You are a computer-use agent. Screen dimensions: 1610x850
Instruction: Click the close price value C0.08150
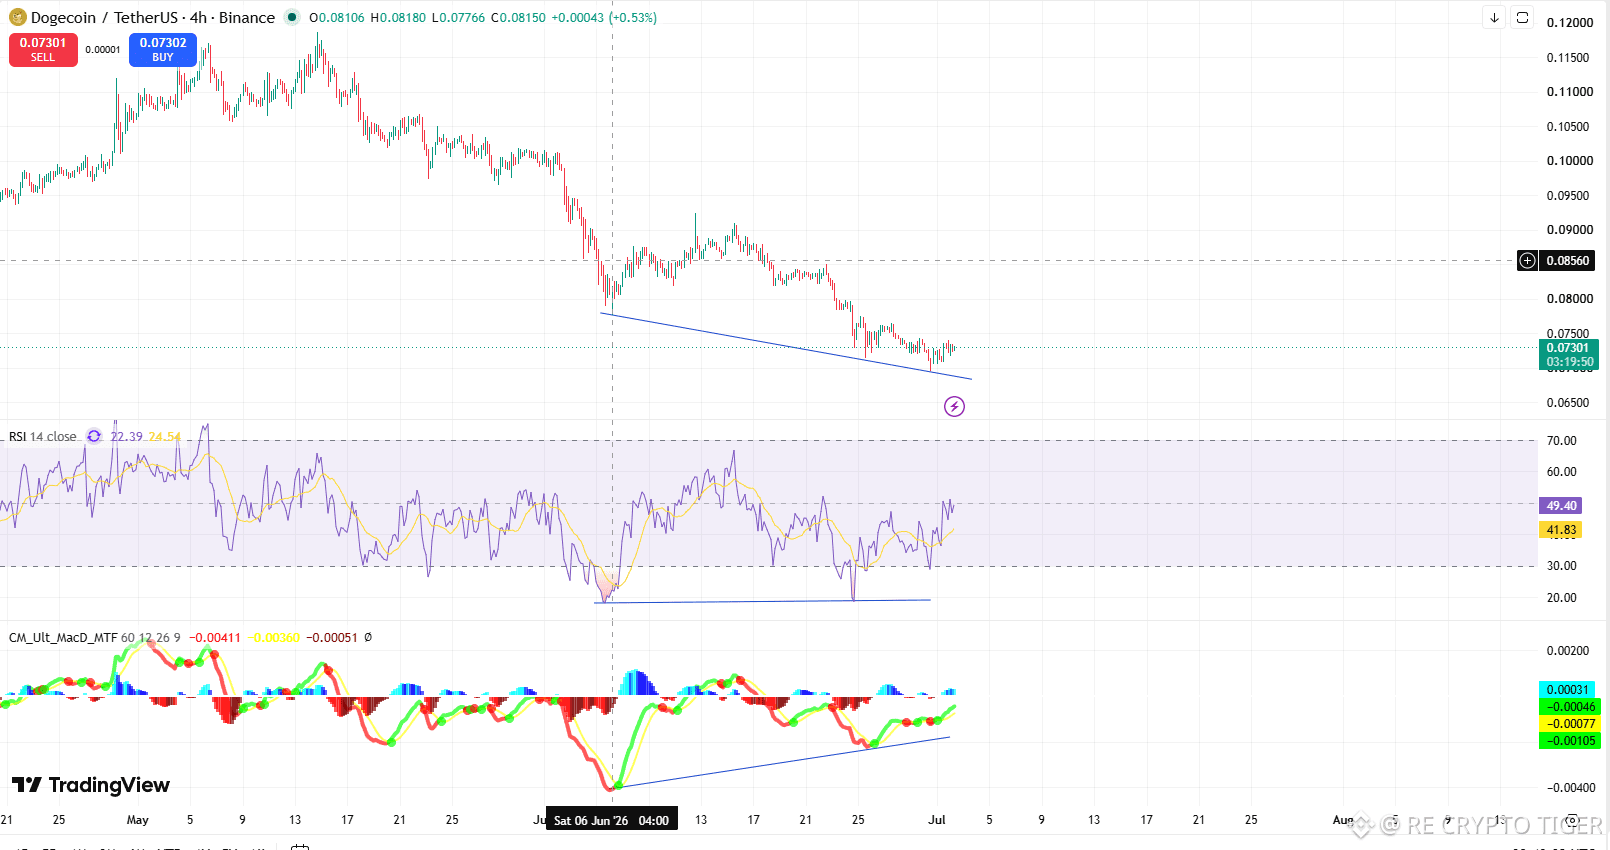pos(519,18)
